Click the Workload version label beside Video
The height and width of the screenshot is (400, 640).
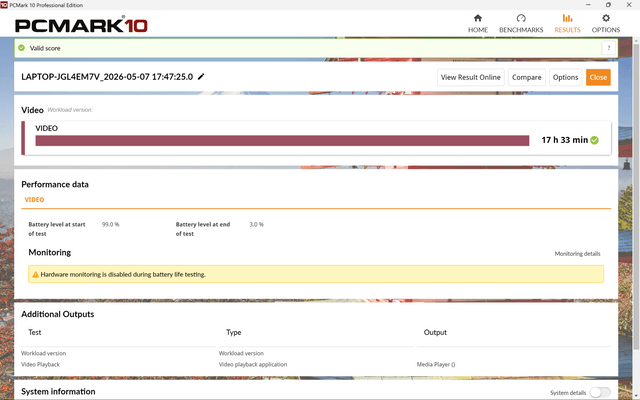point(70,110)
